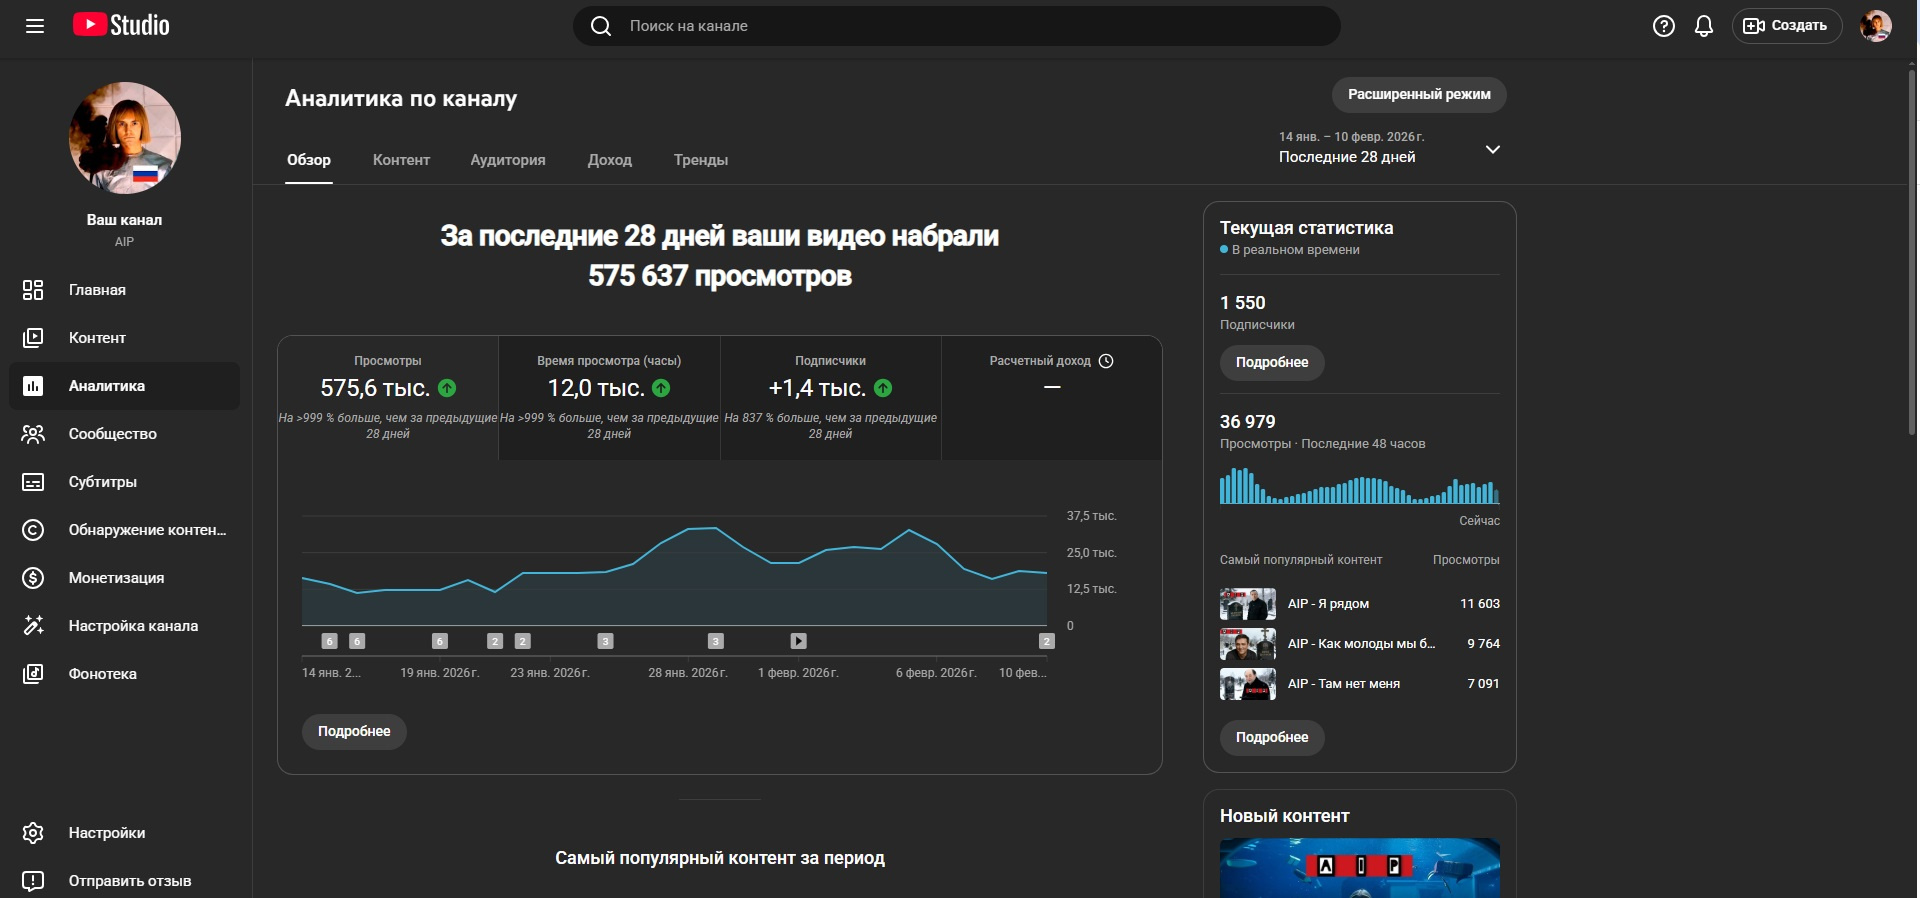Open the hamburger menu in the header
The width and height of the screenshot is (1920, 898).
point(35,26)
